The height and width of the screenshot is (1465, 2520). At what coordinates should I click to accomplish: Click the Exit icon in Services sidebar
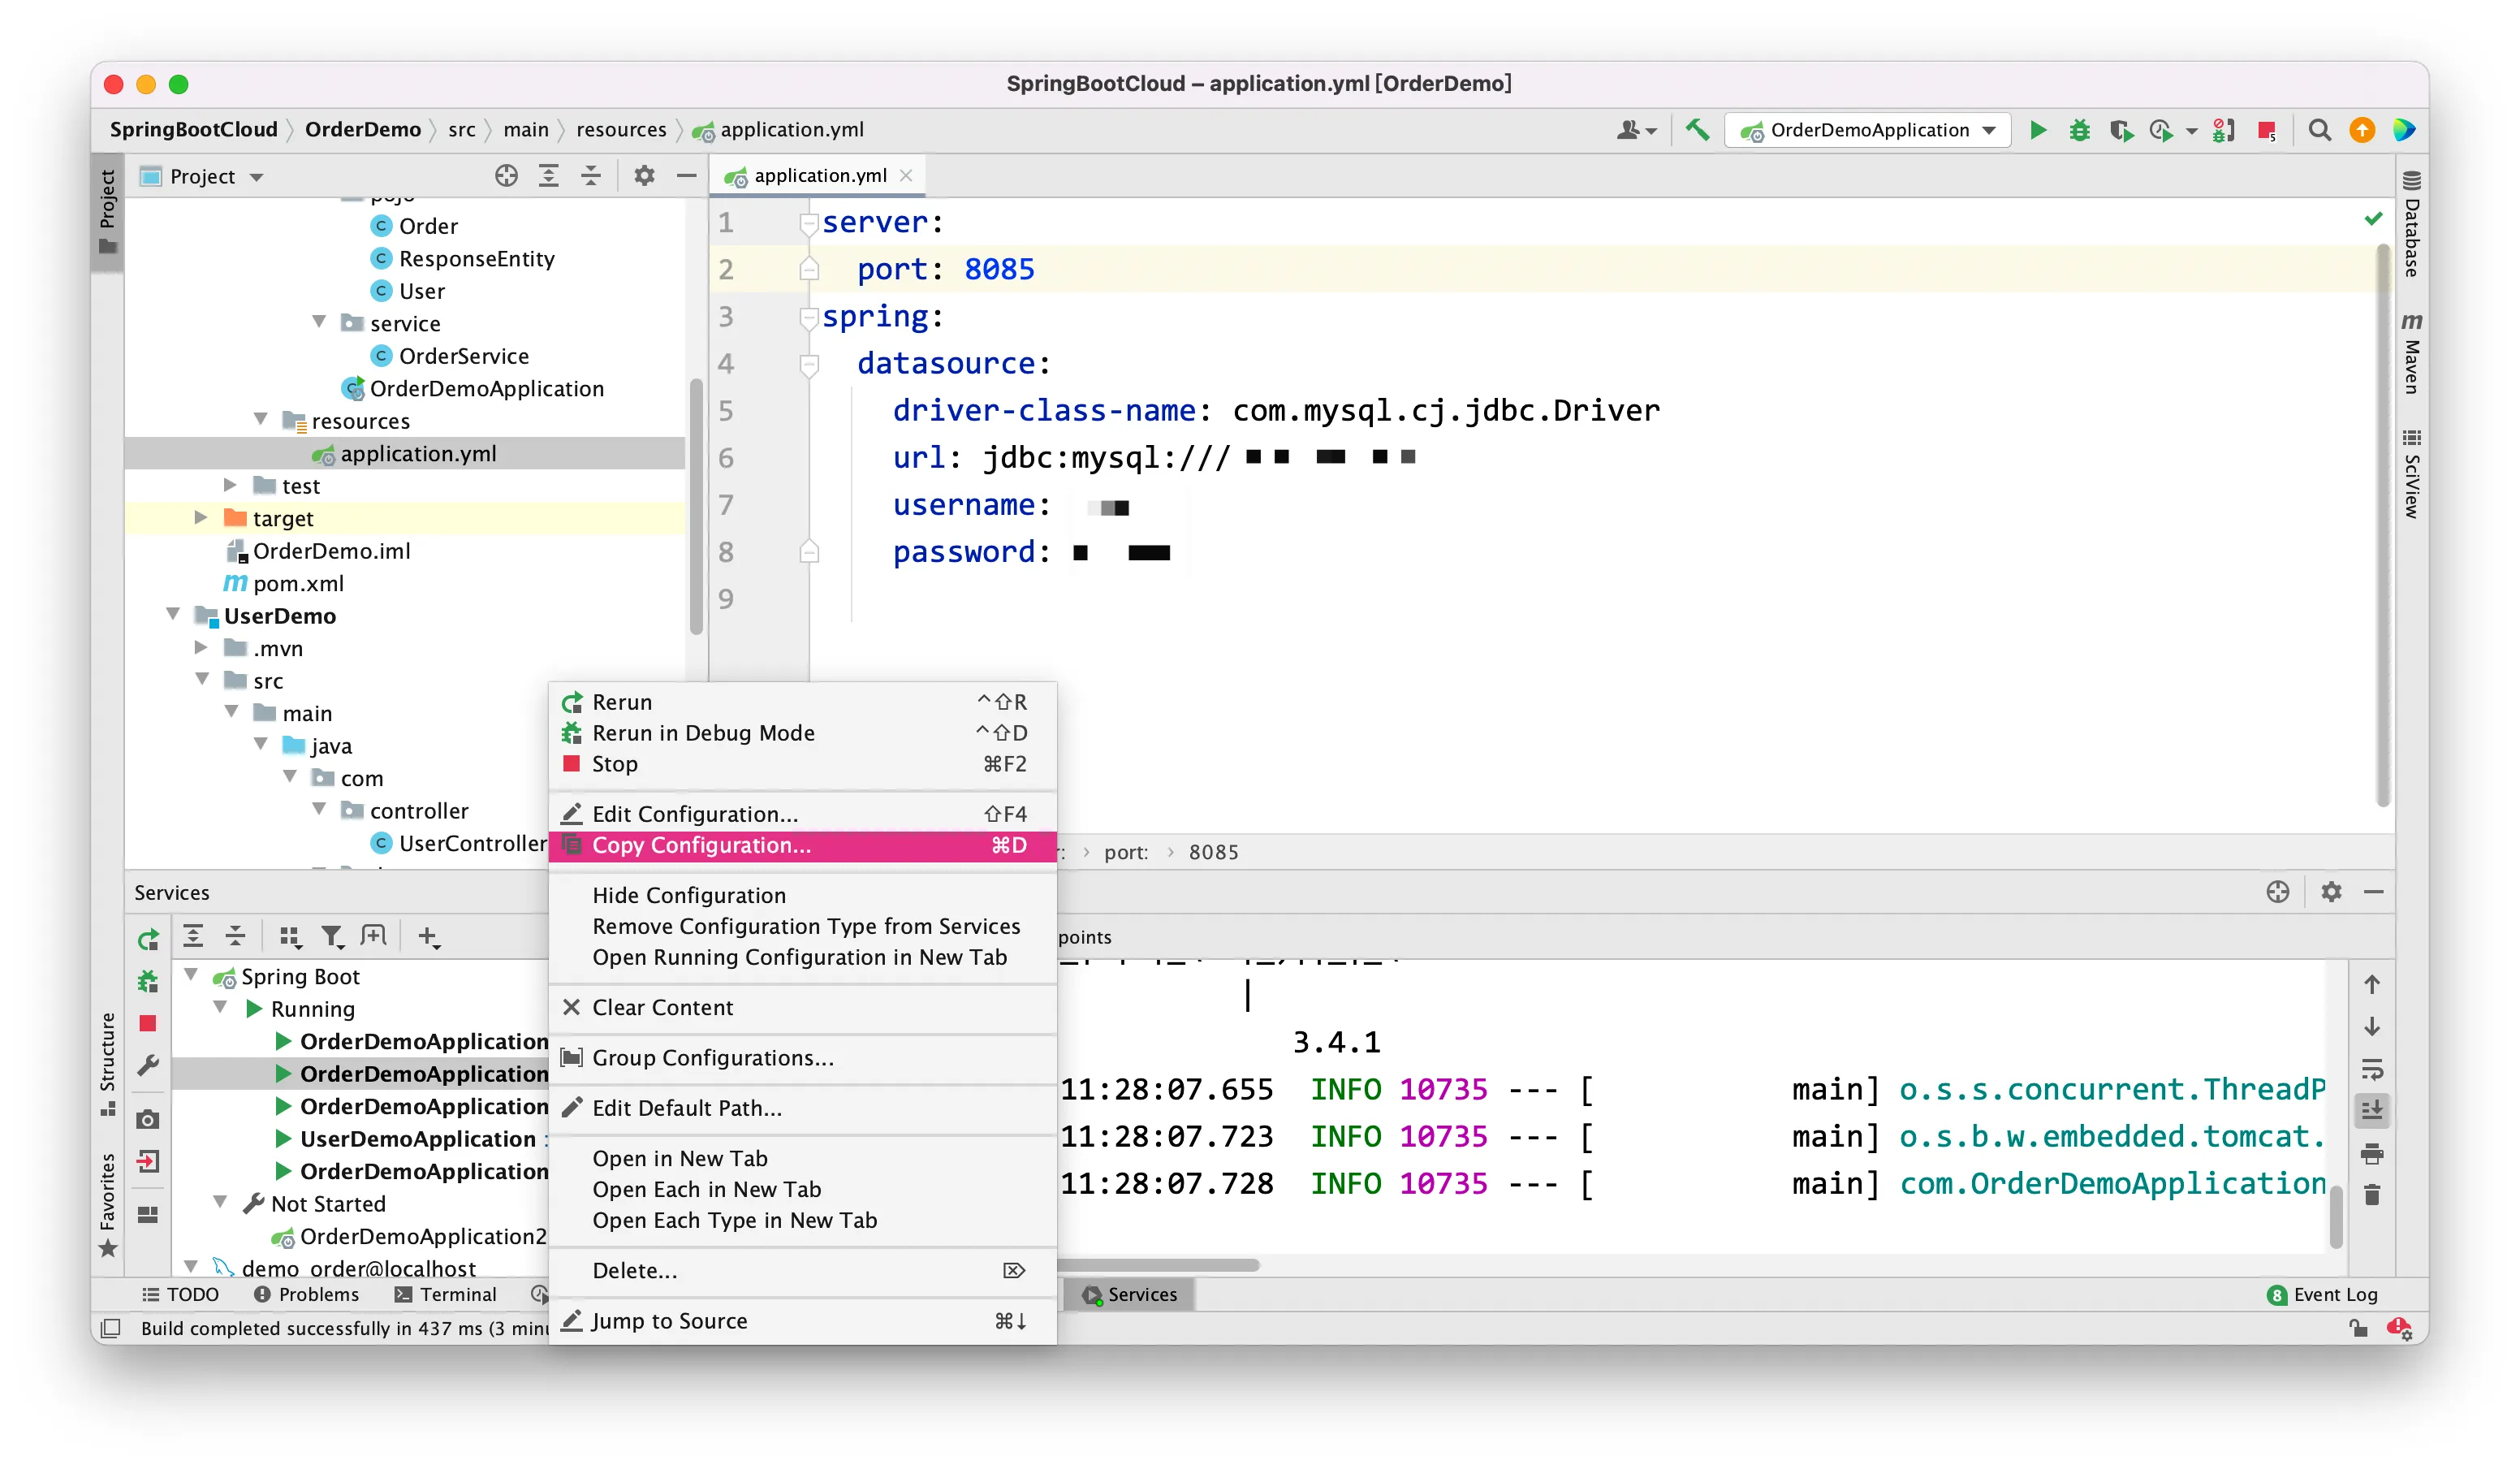[148, 1161]
